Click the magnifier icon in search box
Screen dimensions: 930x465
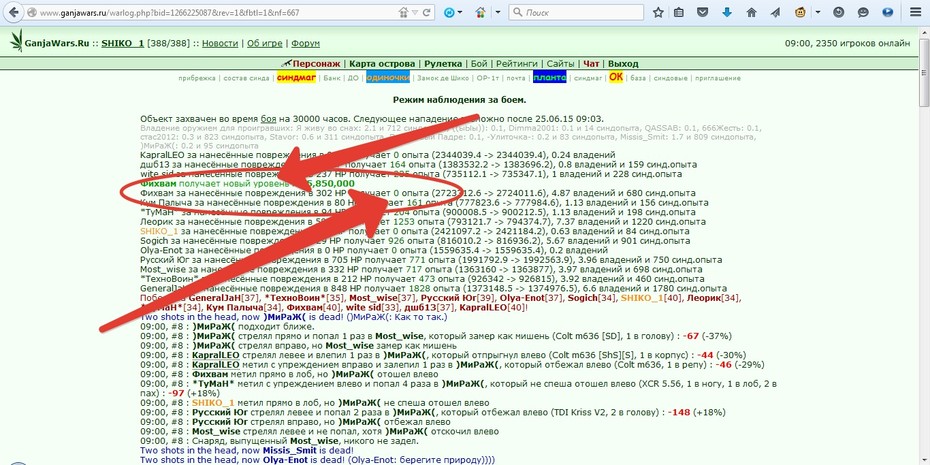click(517, 12)
